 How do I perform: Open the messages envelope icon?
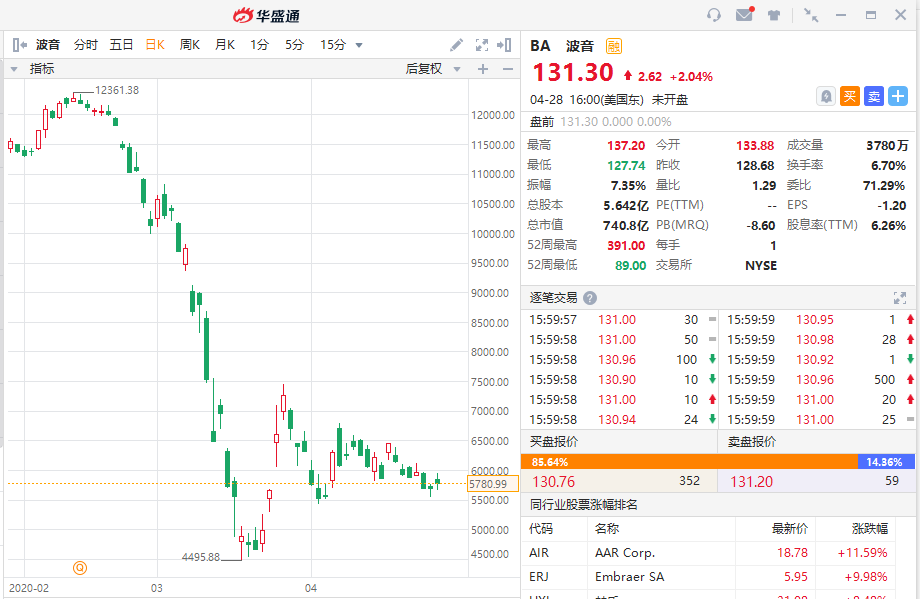point(745,14)
